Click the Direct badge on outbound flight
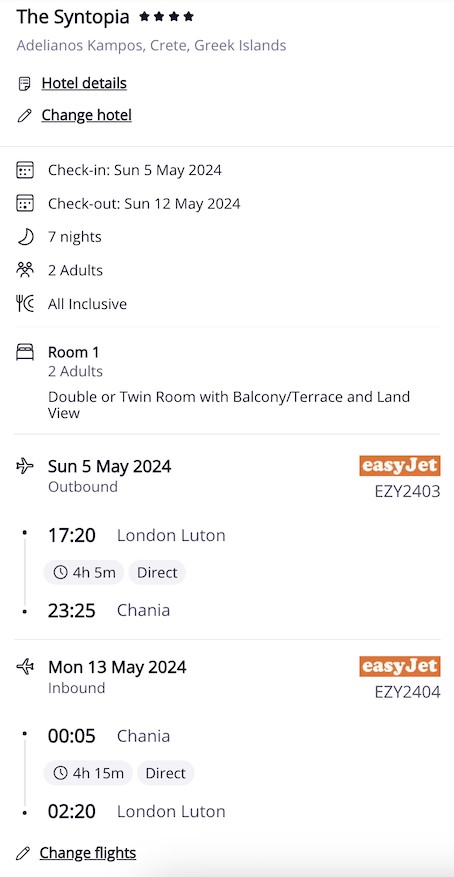Viewport: 454px width, 877px height. (157, 573)
